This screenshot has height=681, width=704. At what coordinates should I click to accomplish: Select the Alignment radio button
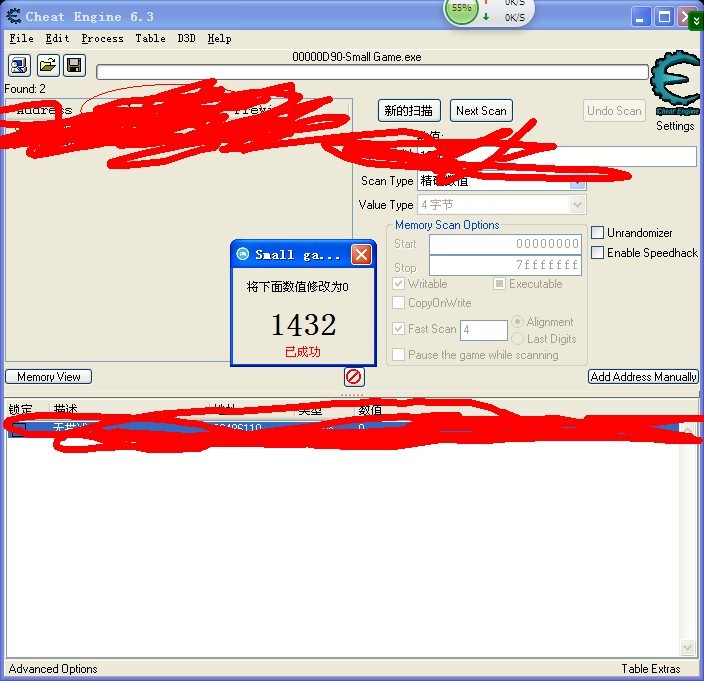tap(517, 321)
